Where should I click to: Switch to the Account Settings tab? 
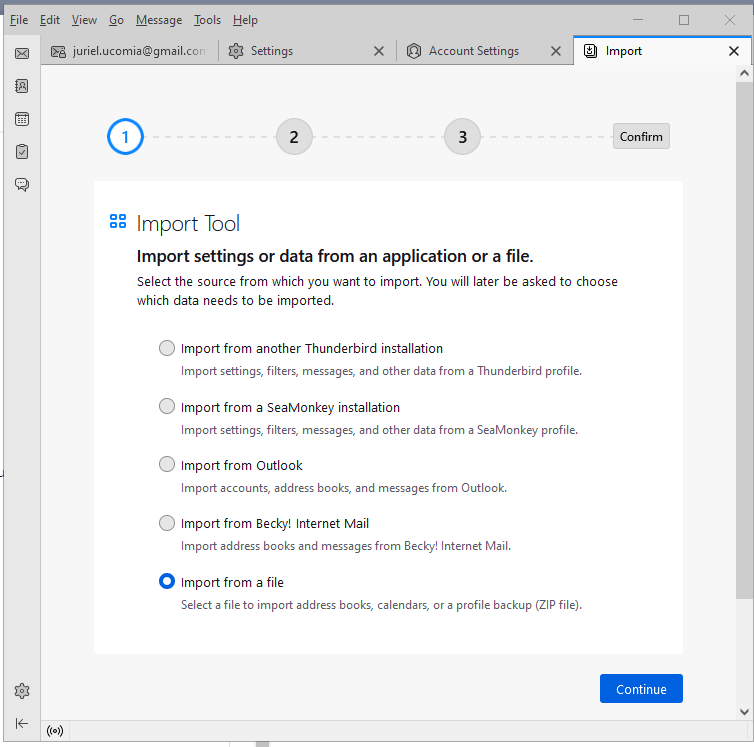pos(474,51)
